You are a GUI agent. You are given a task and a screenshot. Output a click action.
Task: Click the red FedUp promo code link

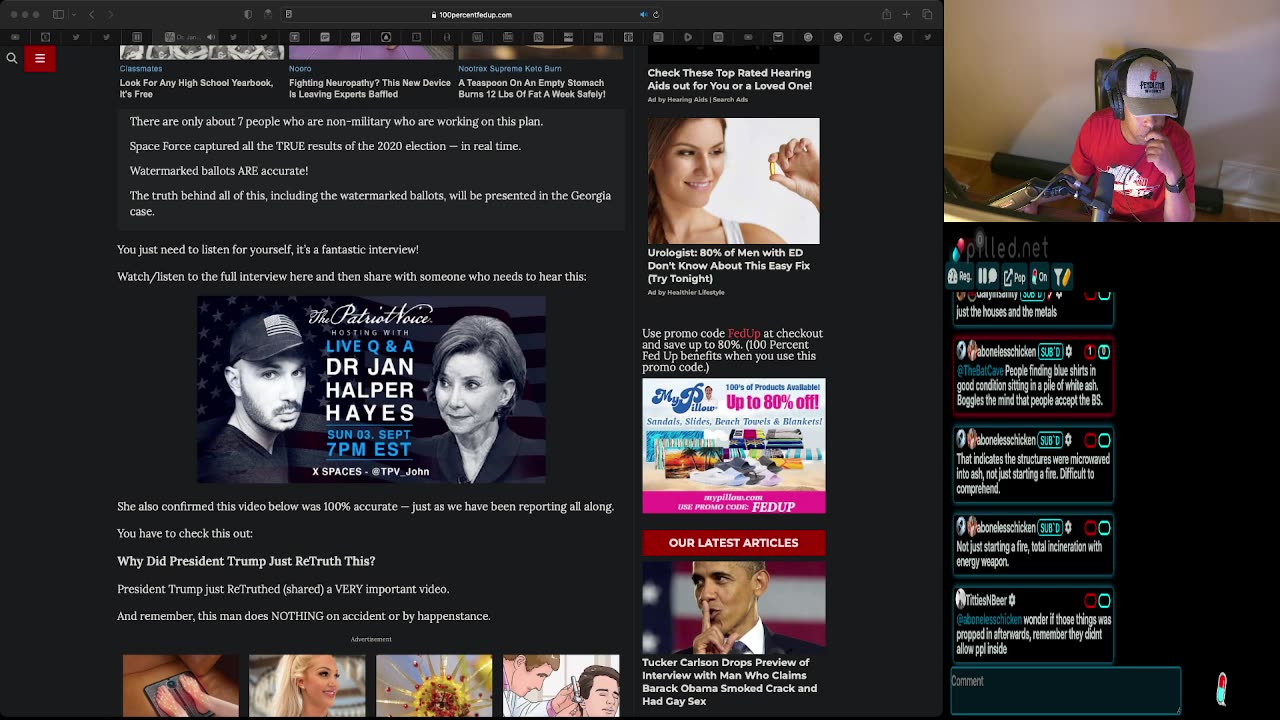pos(744,333)
